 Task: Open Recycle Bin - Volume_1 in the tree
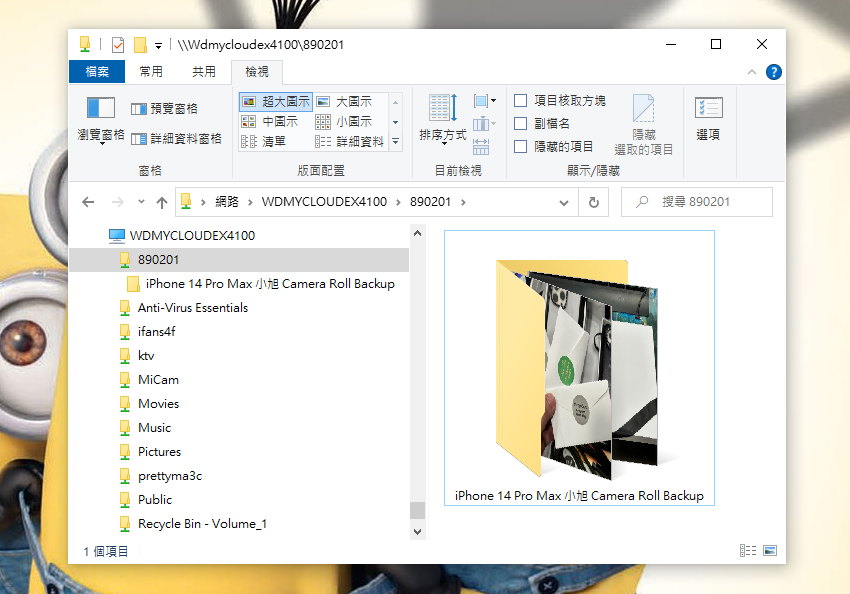(193, 524)
